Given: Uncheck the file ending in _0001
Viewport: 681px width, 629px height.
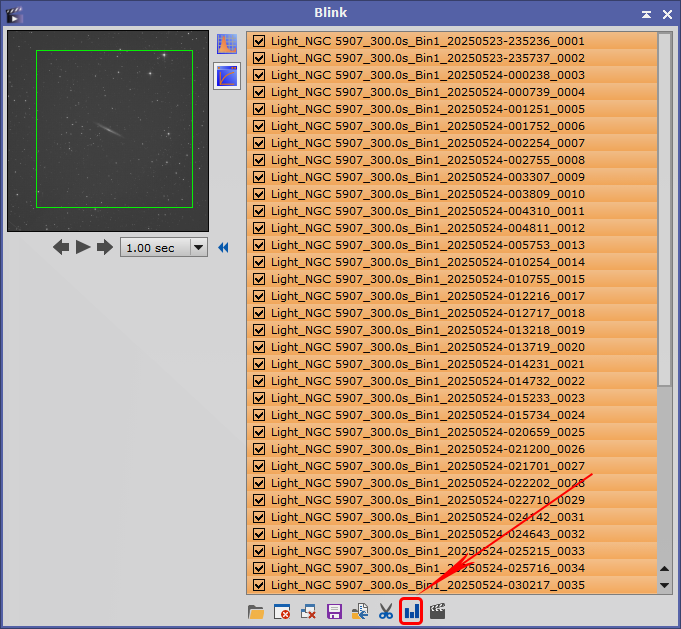Looking at the screenshot, I should click(x=259, y=41).
